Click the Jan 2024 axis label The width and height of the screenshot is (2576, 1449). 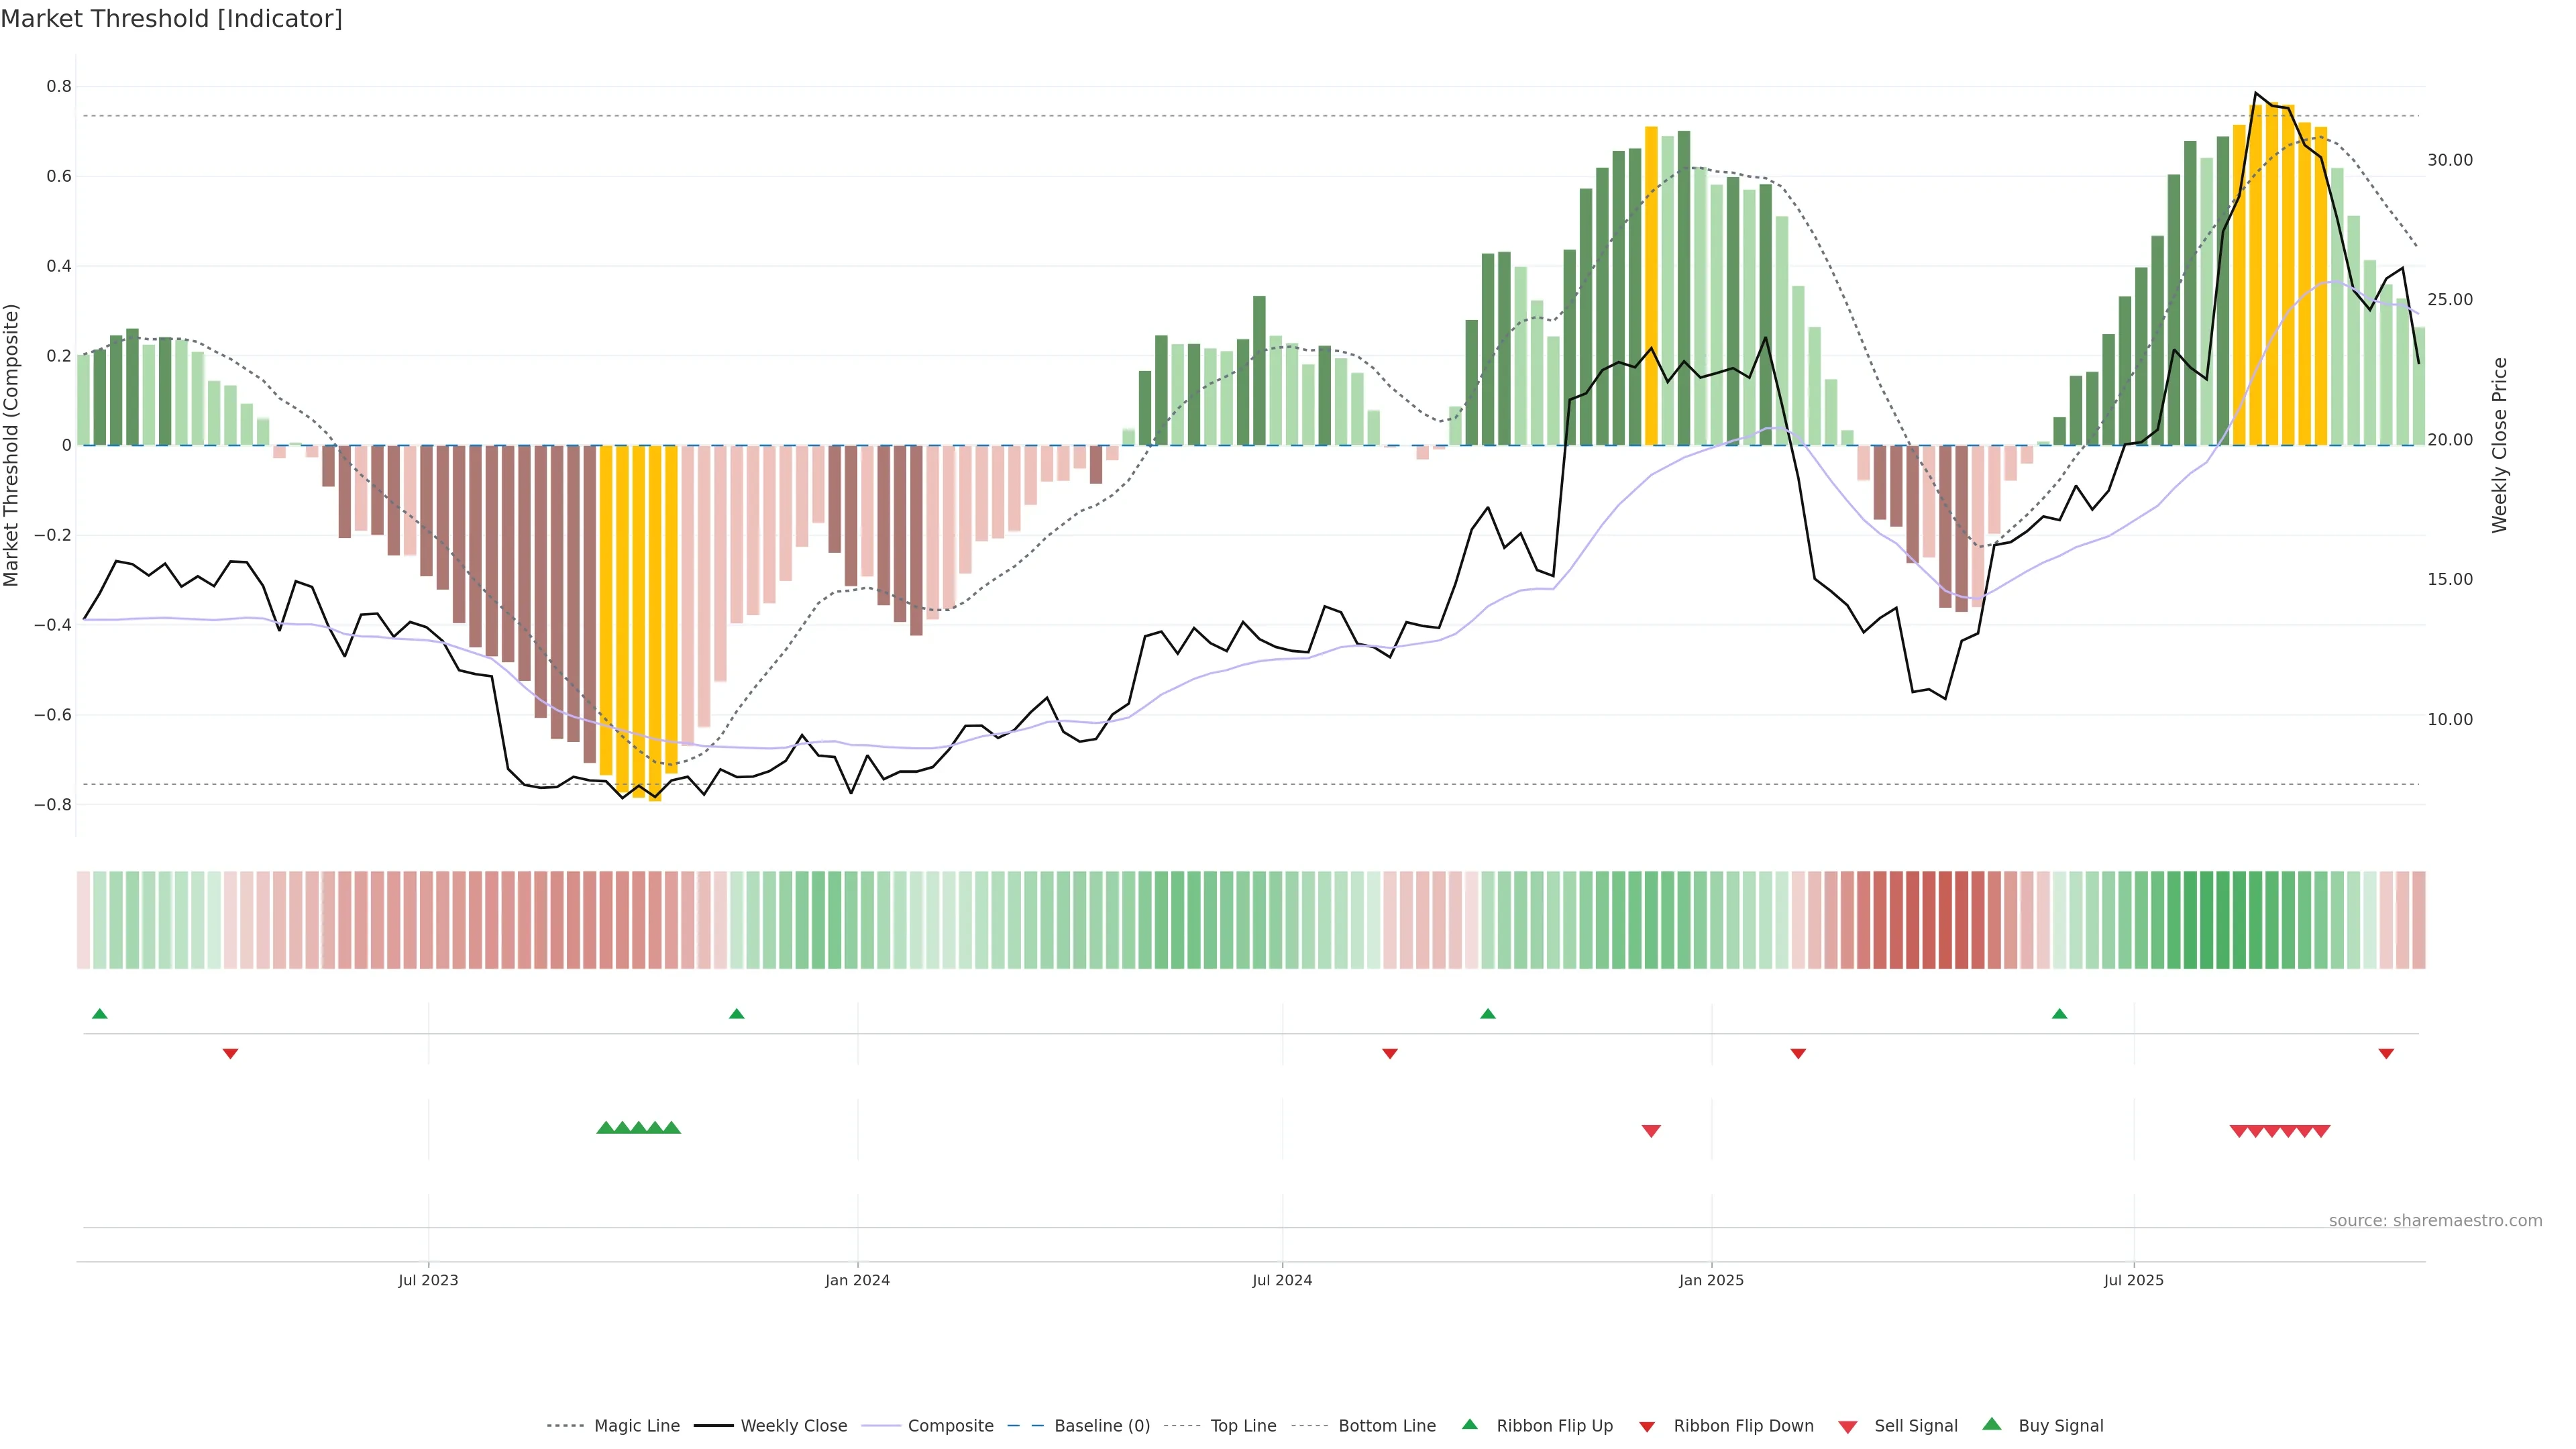[857, 1280]
